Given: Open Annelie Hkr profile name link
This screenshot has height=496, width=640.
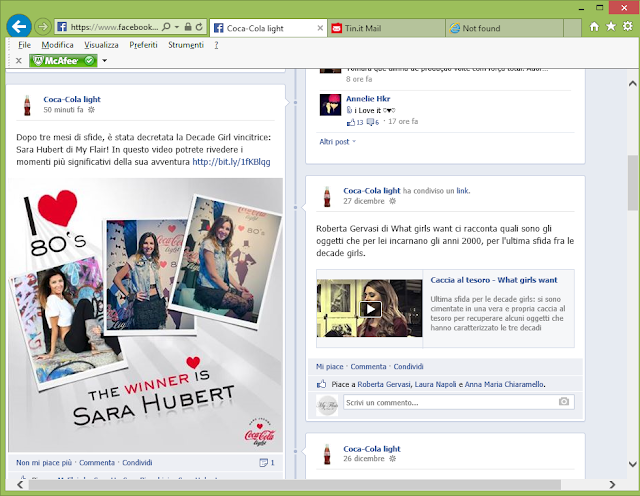Looking at the screenshot, I should tap(368, 99).
